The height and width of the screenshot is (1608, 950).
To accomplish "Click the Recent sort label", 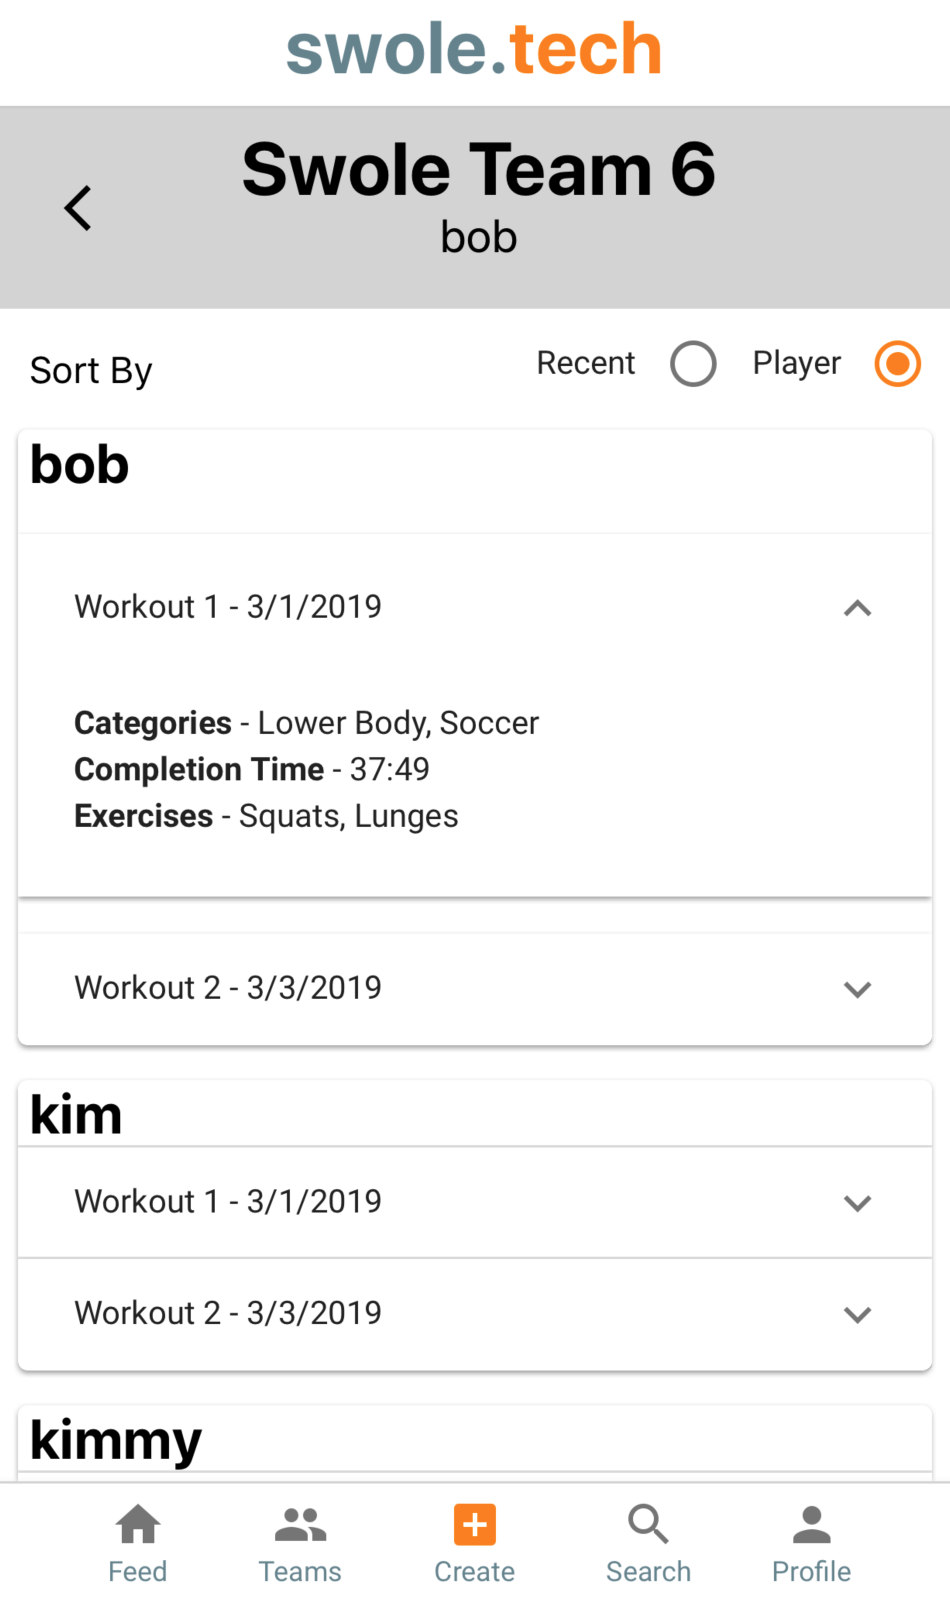I will click(x=585, y=363).
